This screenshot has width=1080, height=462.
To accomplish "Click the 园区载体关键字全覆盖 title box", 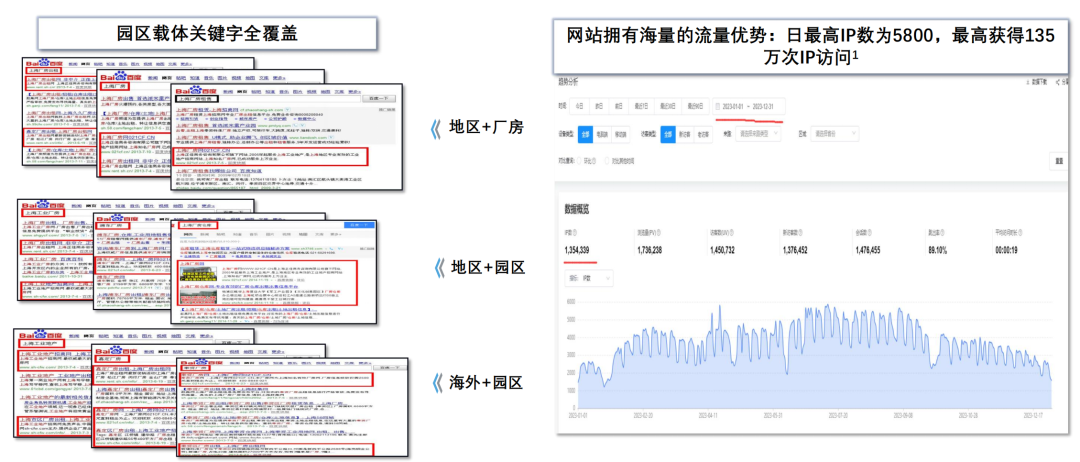I will (207, 33).
